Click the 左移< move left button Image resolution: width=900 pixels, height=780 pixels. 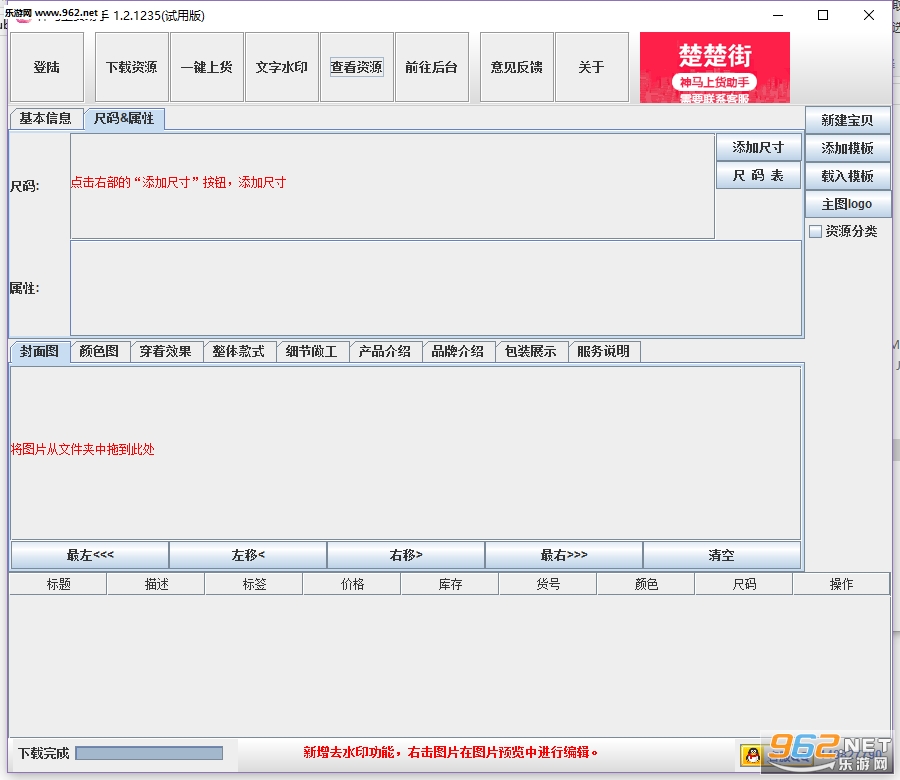coord(248,555)
